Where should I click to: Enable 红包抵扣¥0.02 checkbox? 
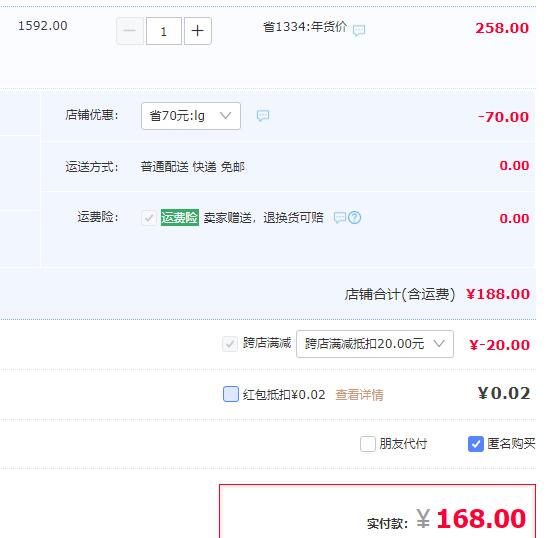[x=231, y=394]
